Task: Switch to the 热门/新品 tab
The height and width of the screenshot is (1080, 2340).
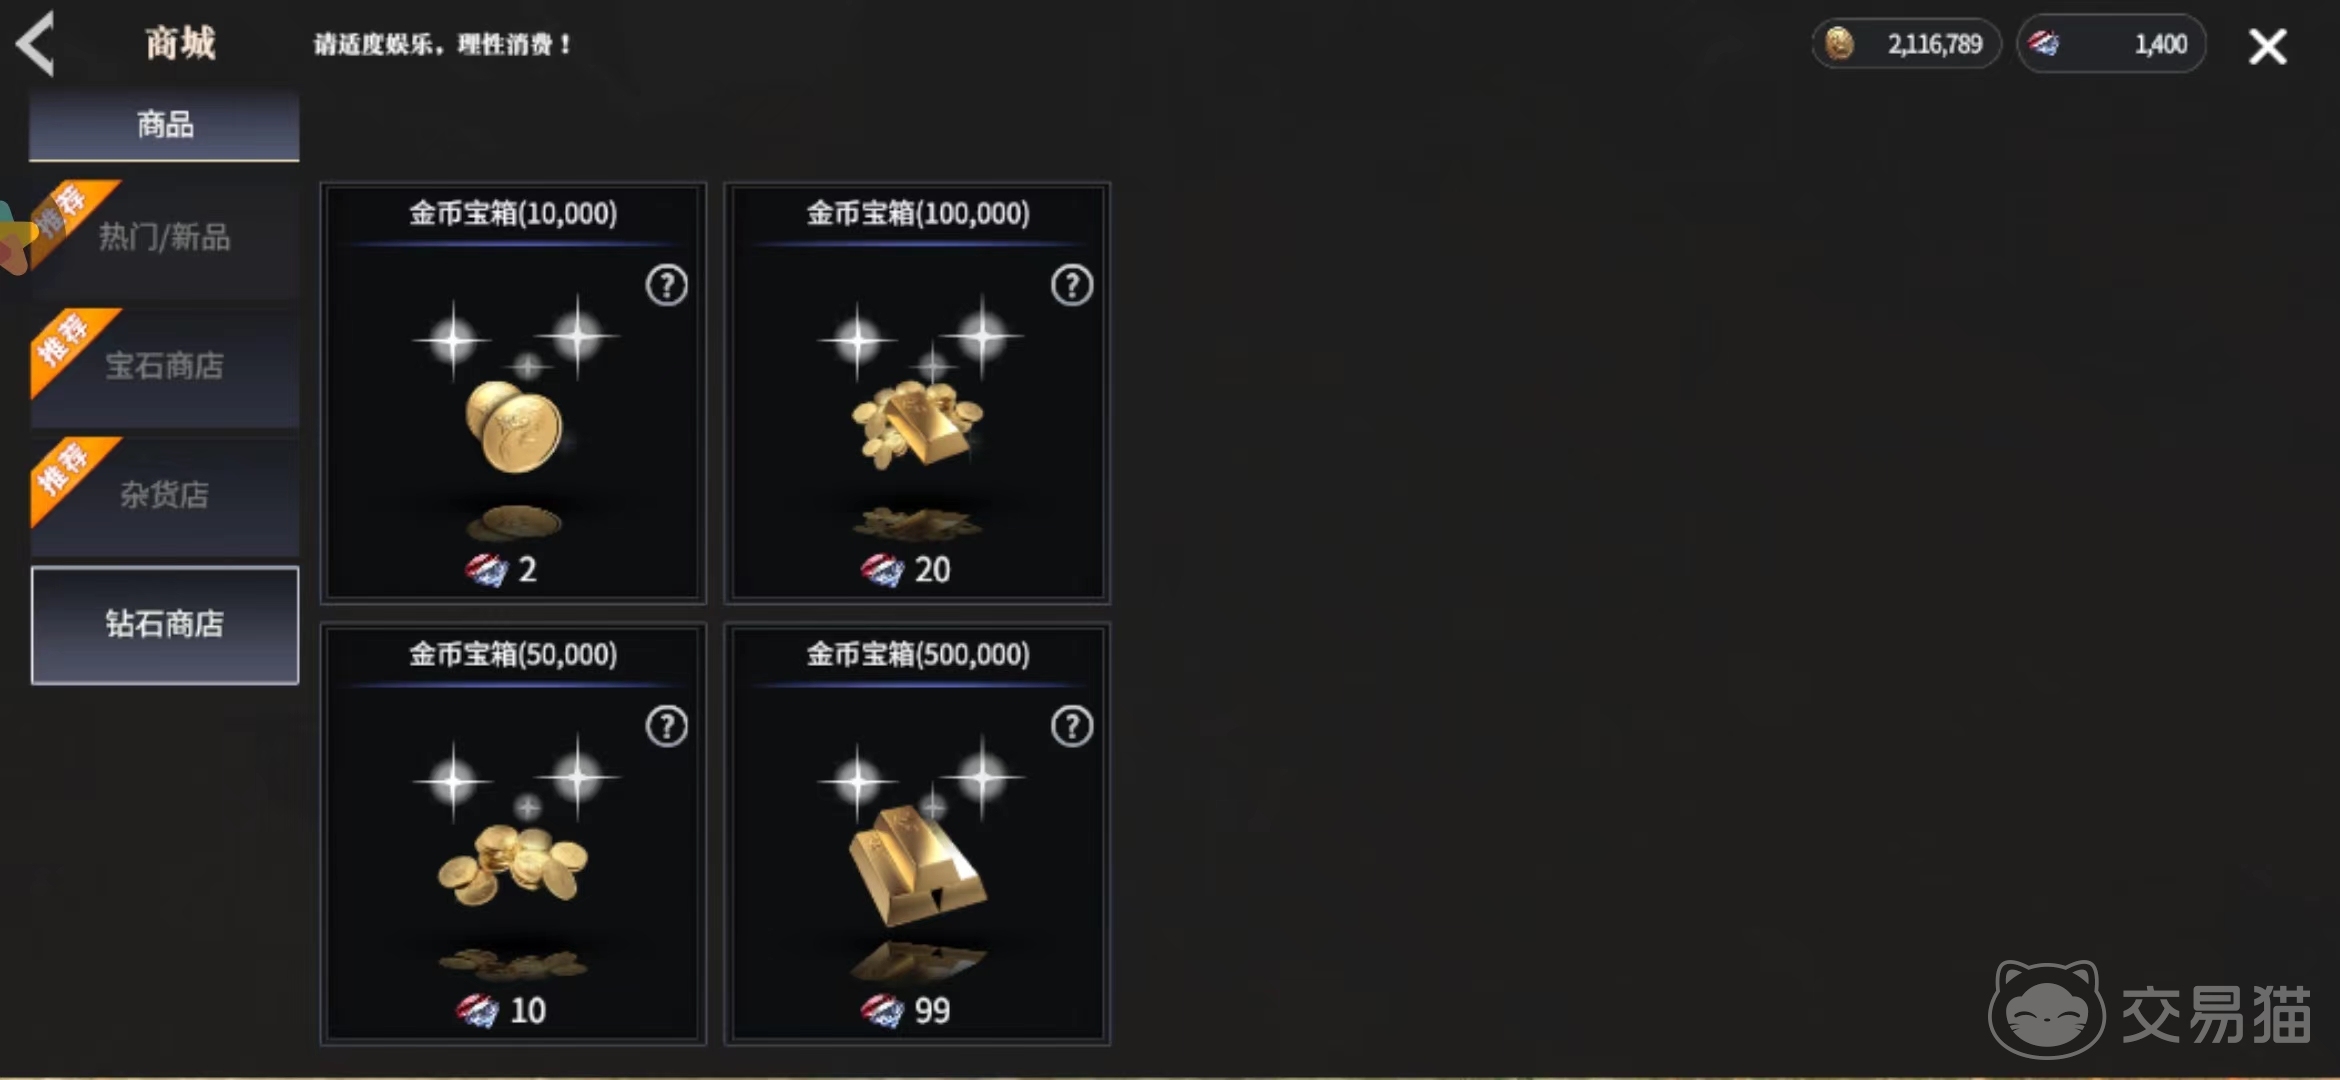Action: click(x=164, y=238)
